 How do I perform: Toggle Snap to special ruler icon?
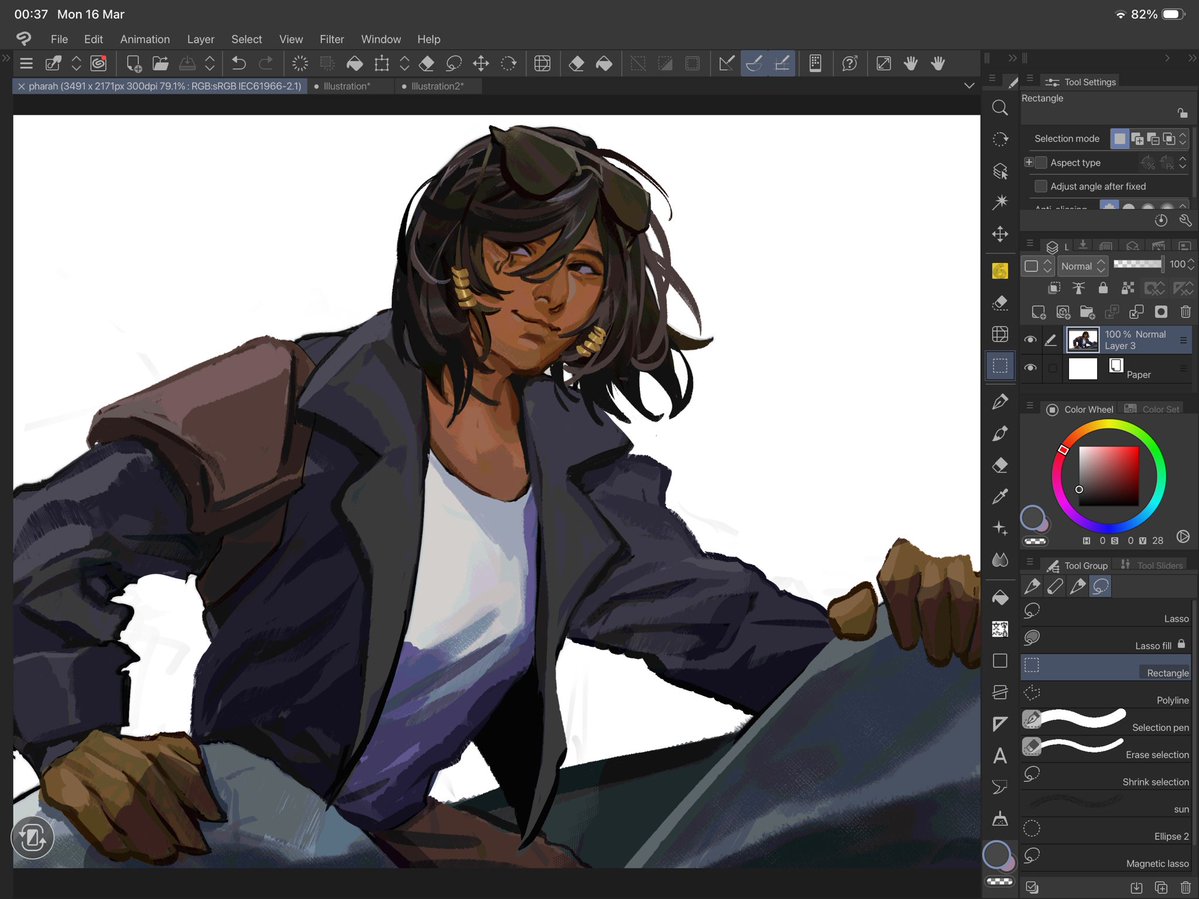754,63
